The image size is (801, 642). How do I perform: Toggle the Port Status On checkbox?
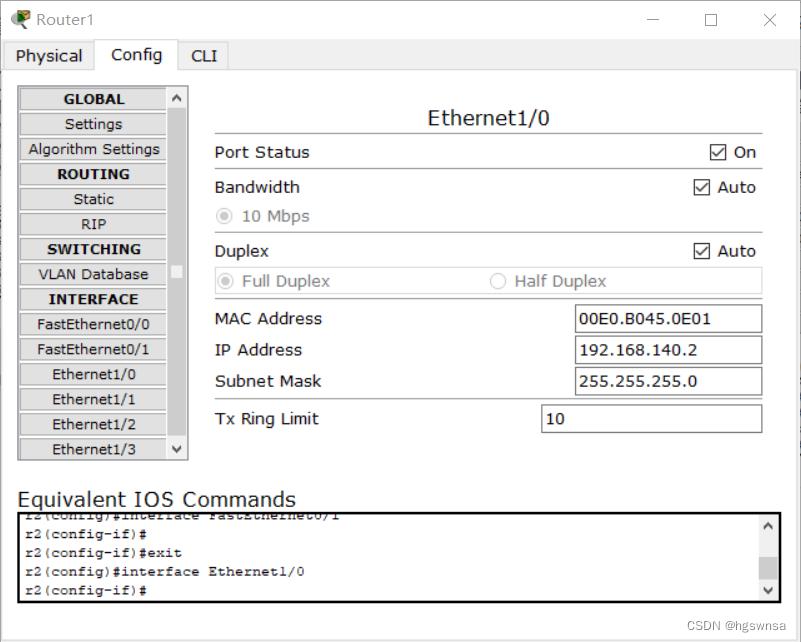pos(717,152)
